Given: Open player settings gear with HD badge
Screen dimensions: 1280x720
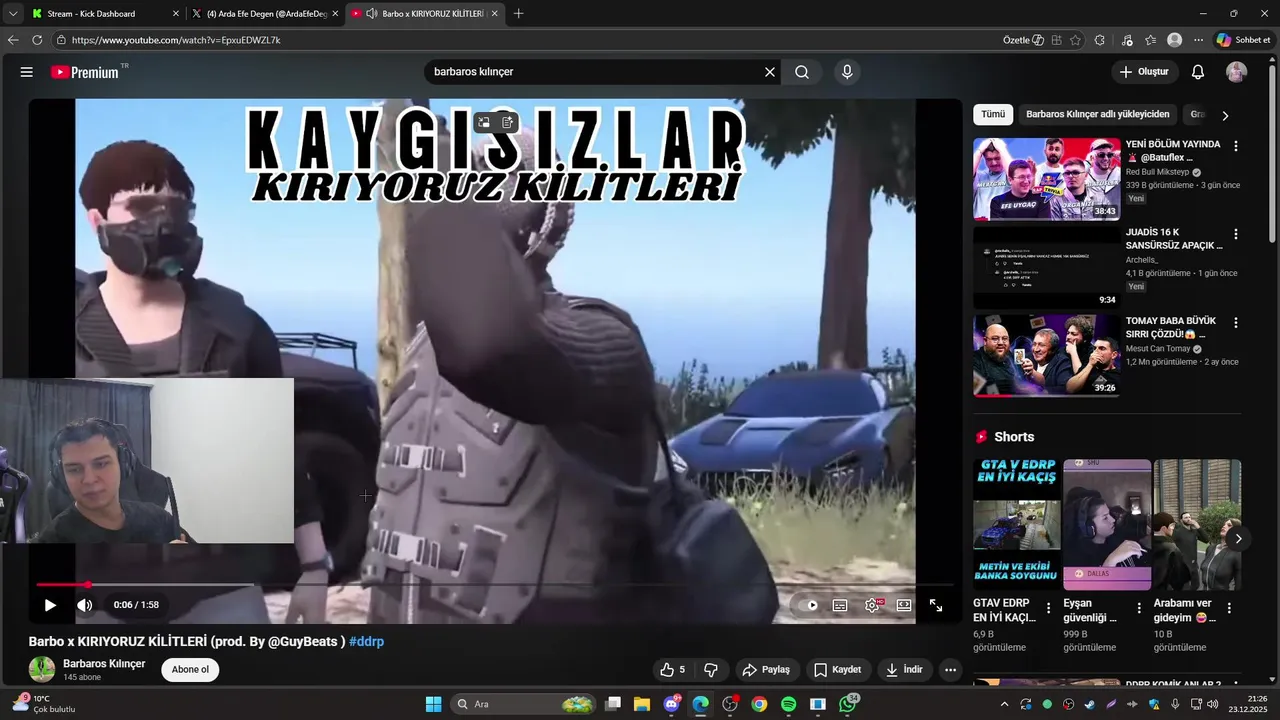Looking at the screenshot, I should tap(873, 605).
